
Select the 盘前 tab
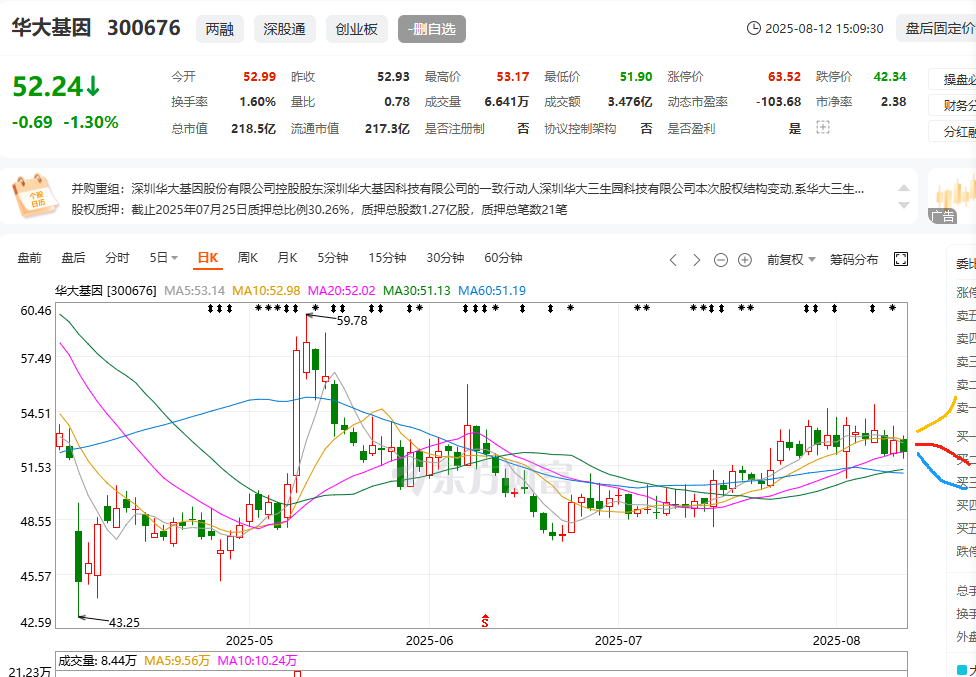click(x=29, y=258)
